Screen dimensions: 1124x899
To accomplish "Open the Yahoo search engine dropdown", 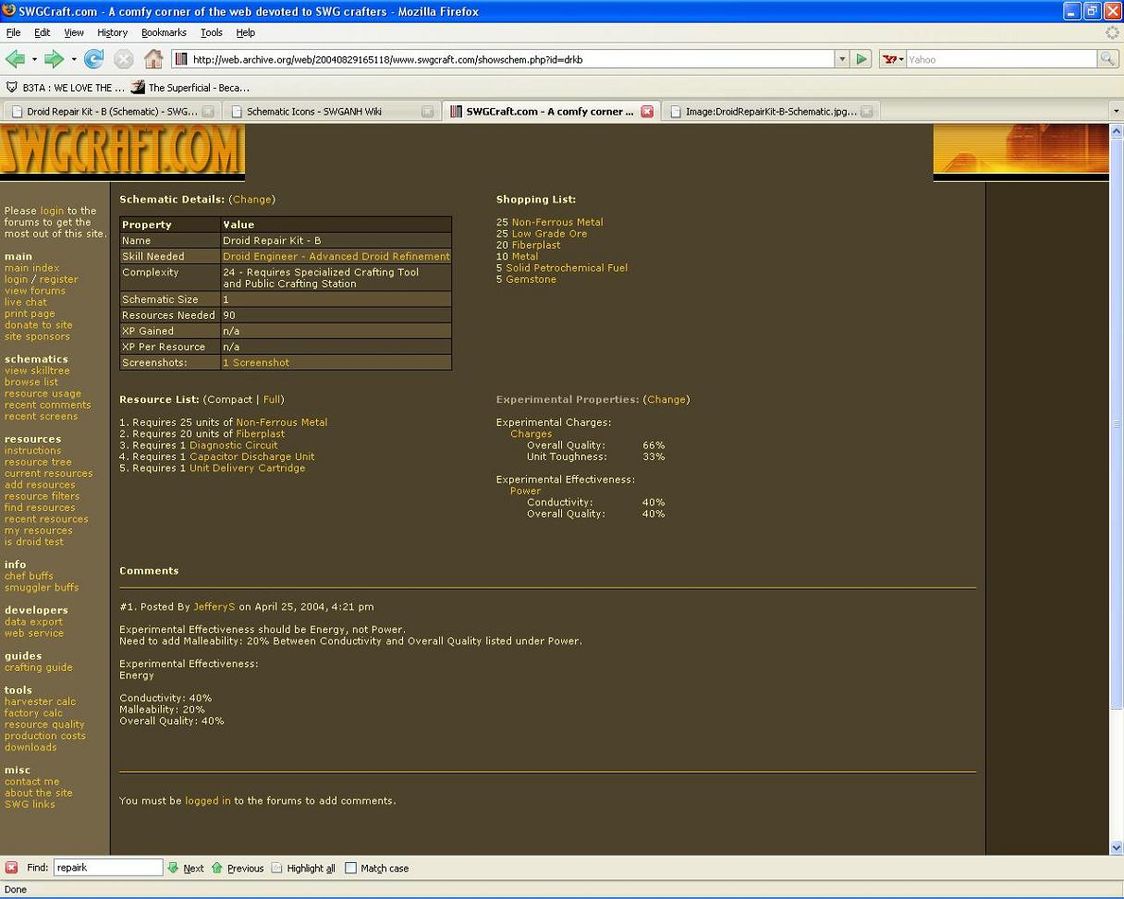I will tap(892, 60).
